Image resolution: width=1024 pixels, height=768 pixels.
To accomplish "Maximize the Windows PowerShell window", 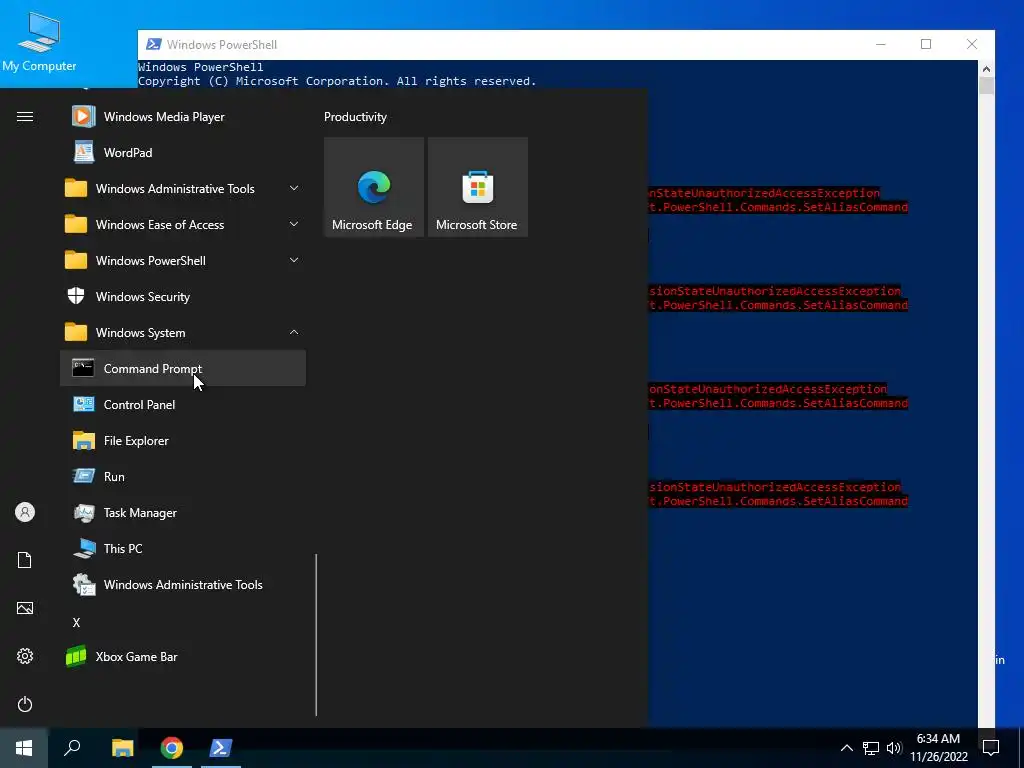I will [926, 44].
